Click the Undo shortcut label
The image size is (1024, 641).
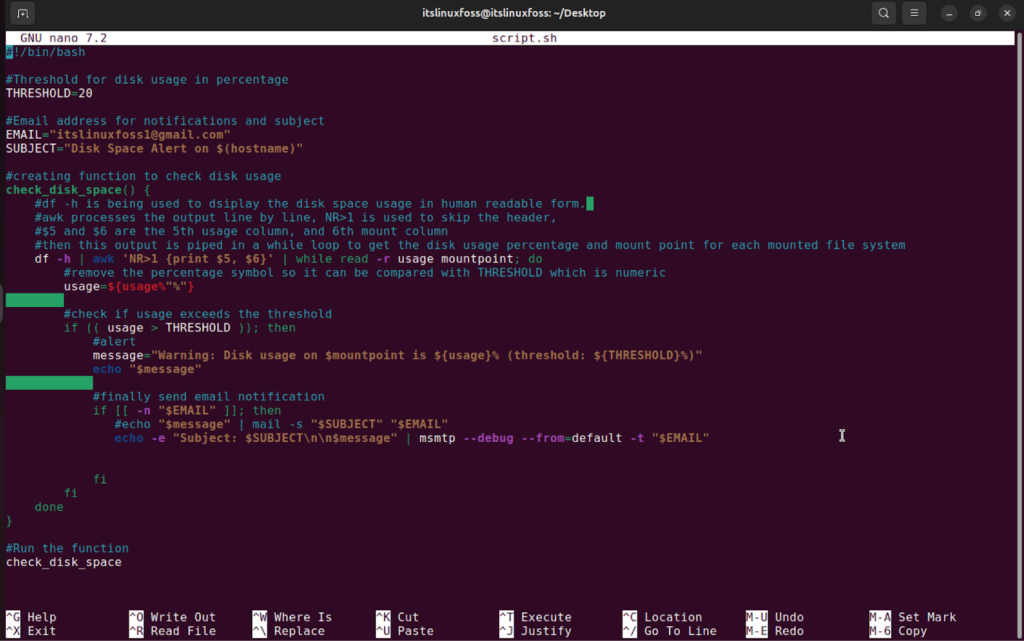click(x=775, y=617)
